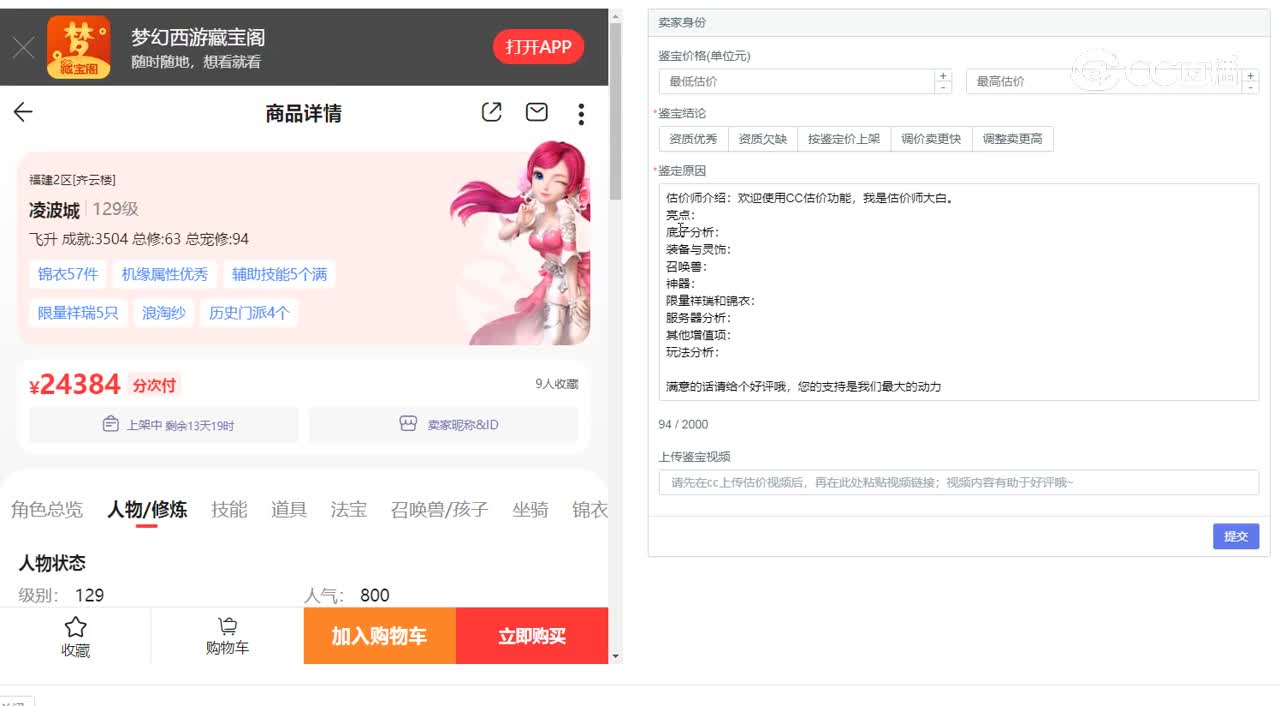Click the 历史门派4个 tag
The image size is (1280, 706).
(x=249, y=313)
